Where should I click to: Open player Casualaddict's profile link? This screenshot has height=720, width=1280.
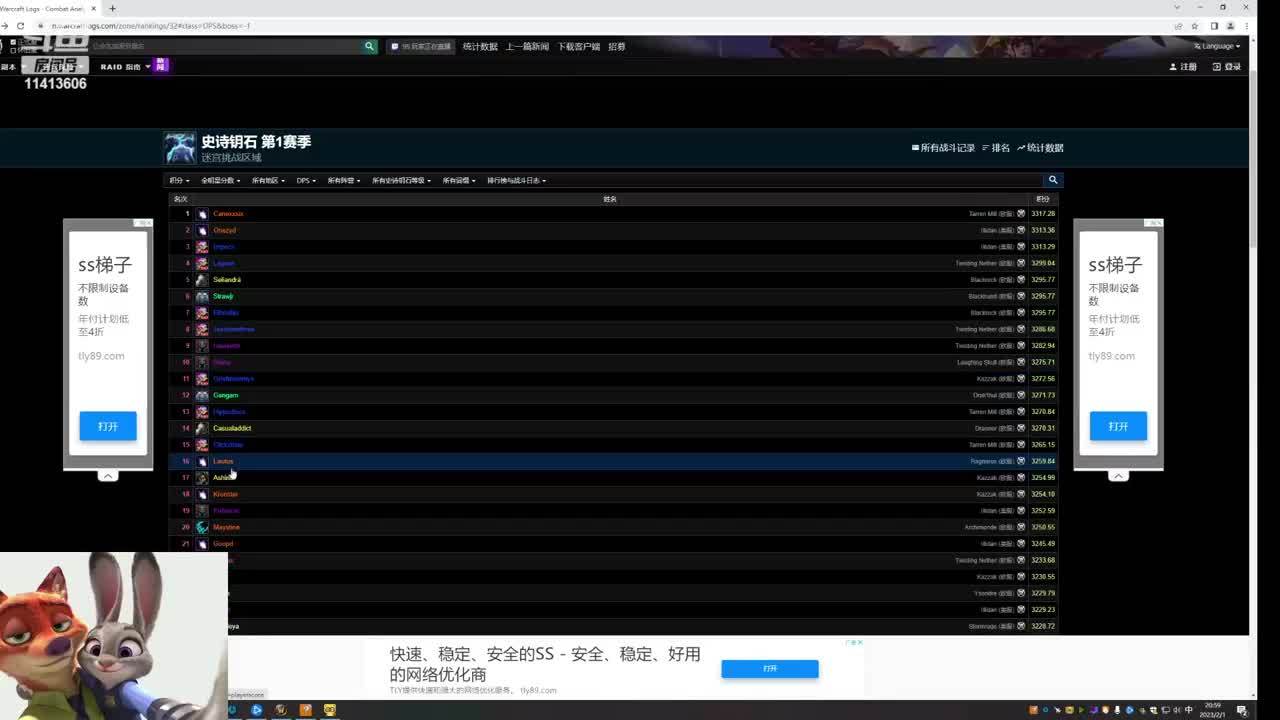232,428
